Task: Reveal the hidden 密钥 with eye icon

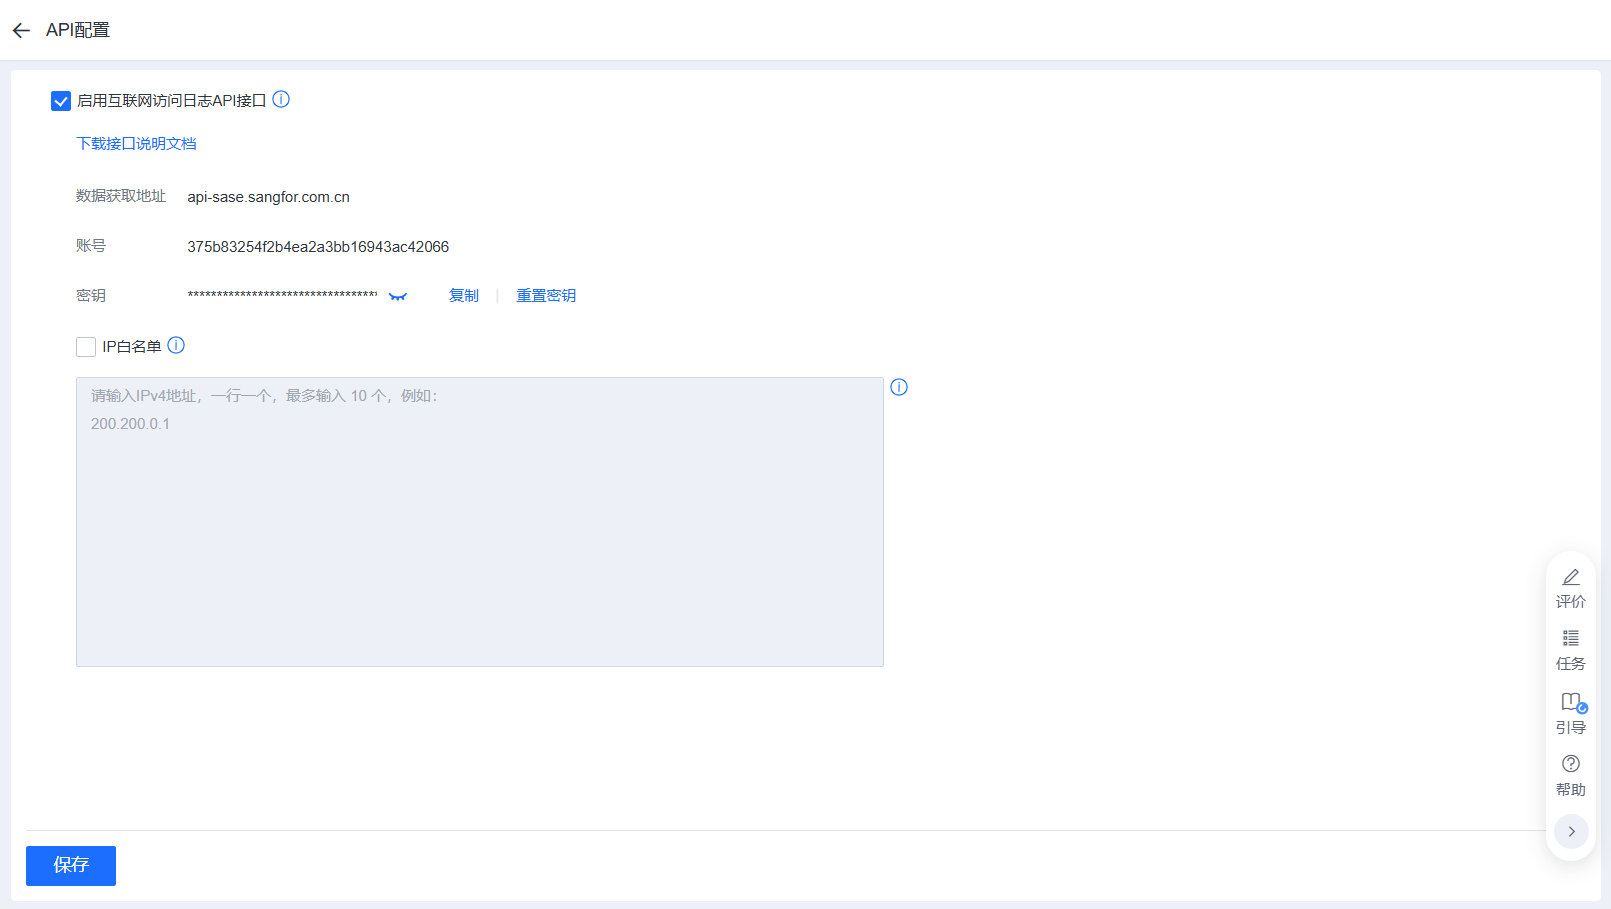Action: coord(398,296)
